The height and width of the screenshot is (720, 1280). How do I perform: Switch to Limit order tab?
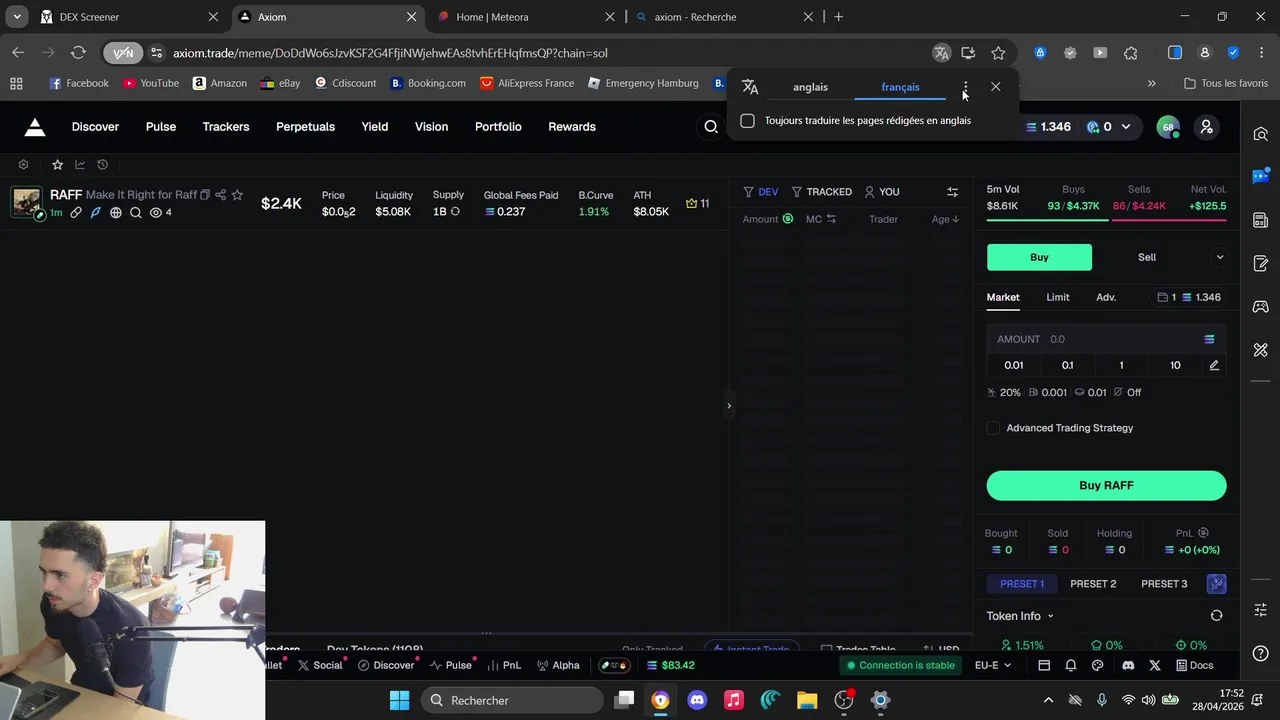tap(1058, 297)
